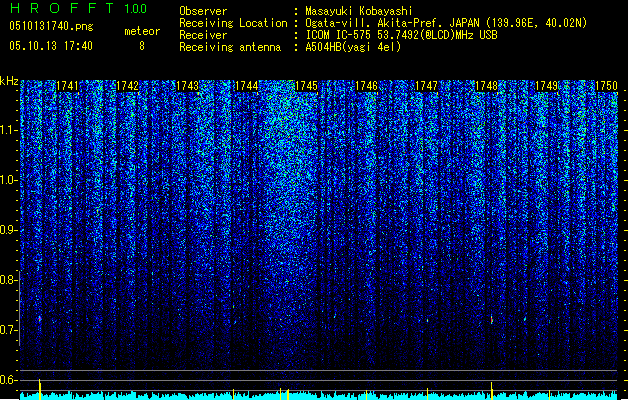The height and width of the screenshot is (400, 629).
Task: Select the A504HB(yagi 4el) antenna text
Action: [x=353, y=47]
